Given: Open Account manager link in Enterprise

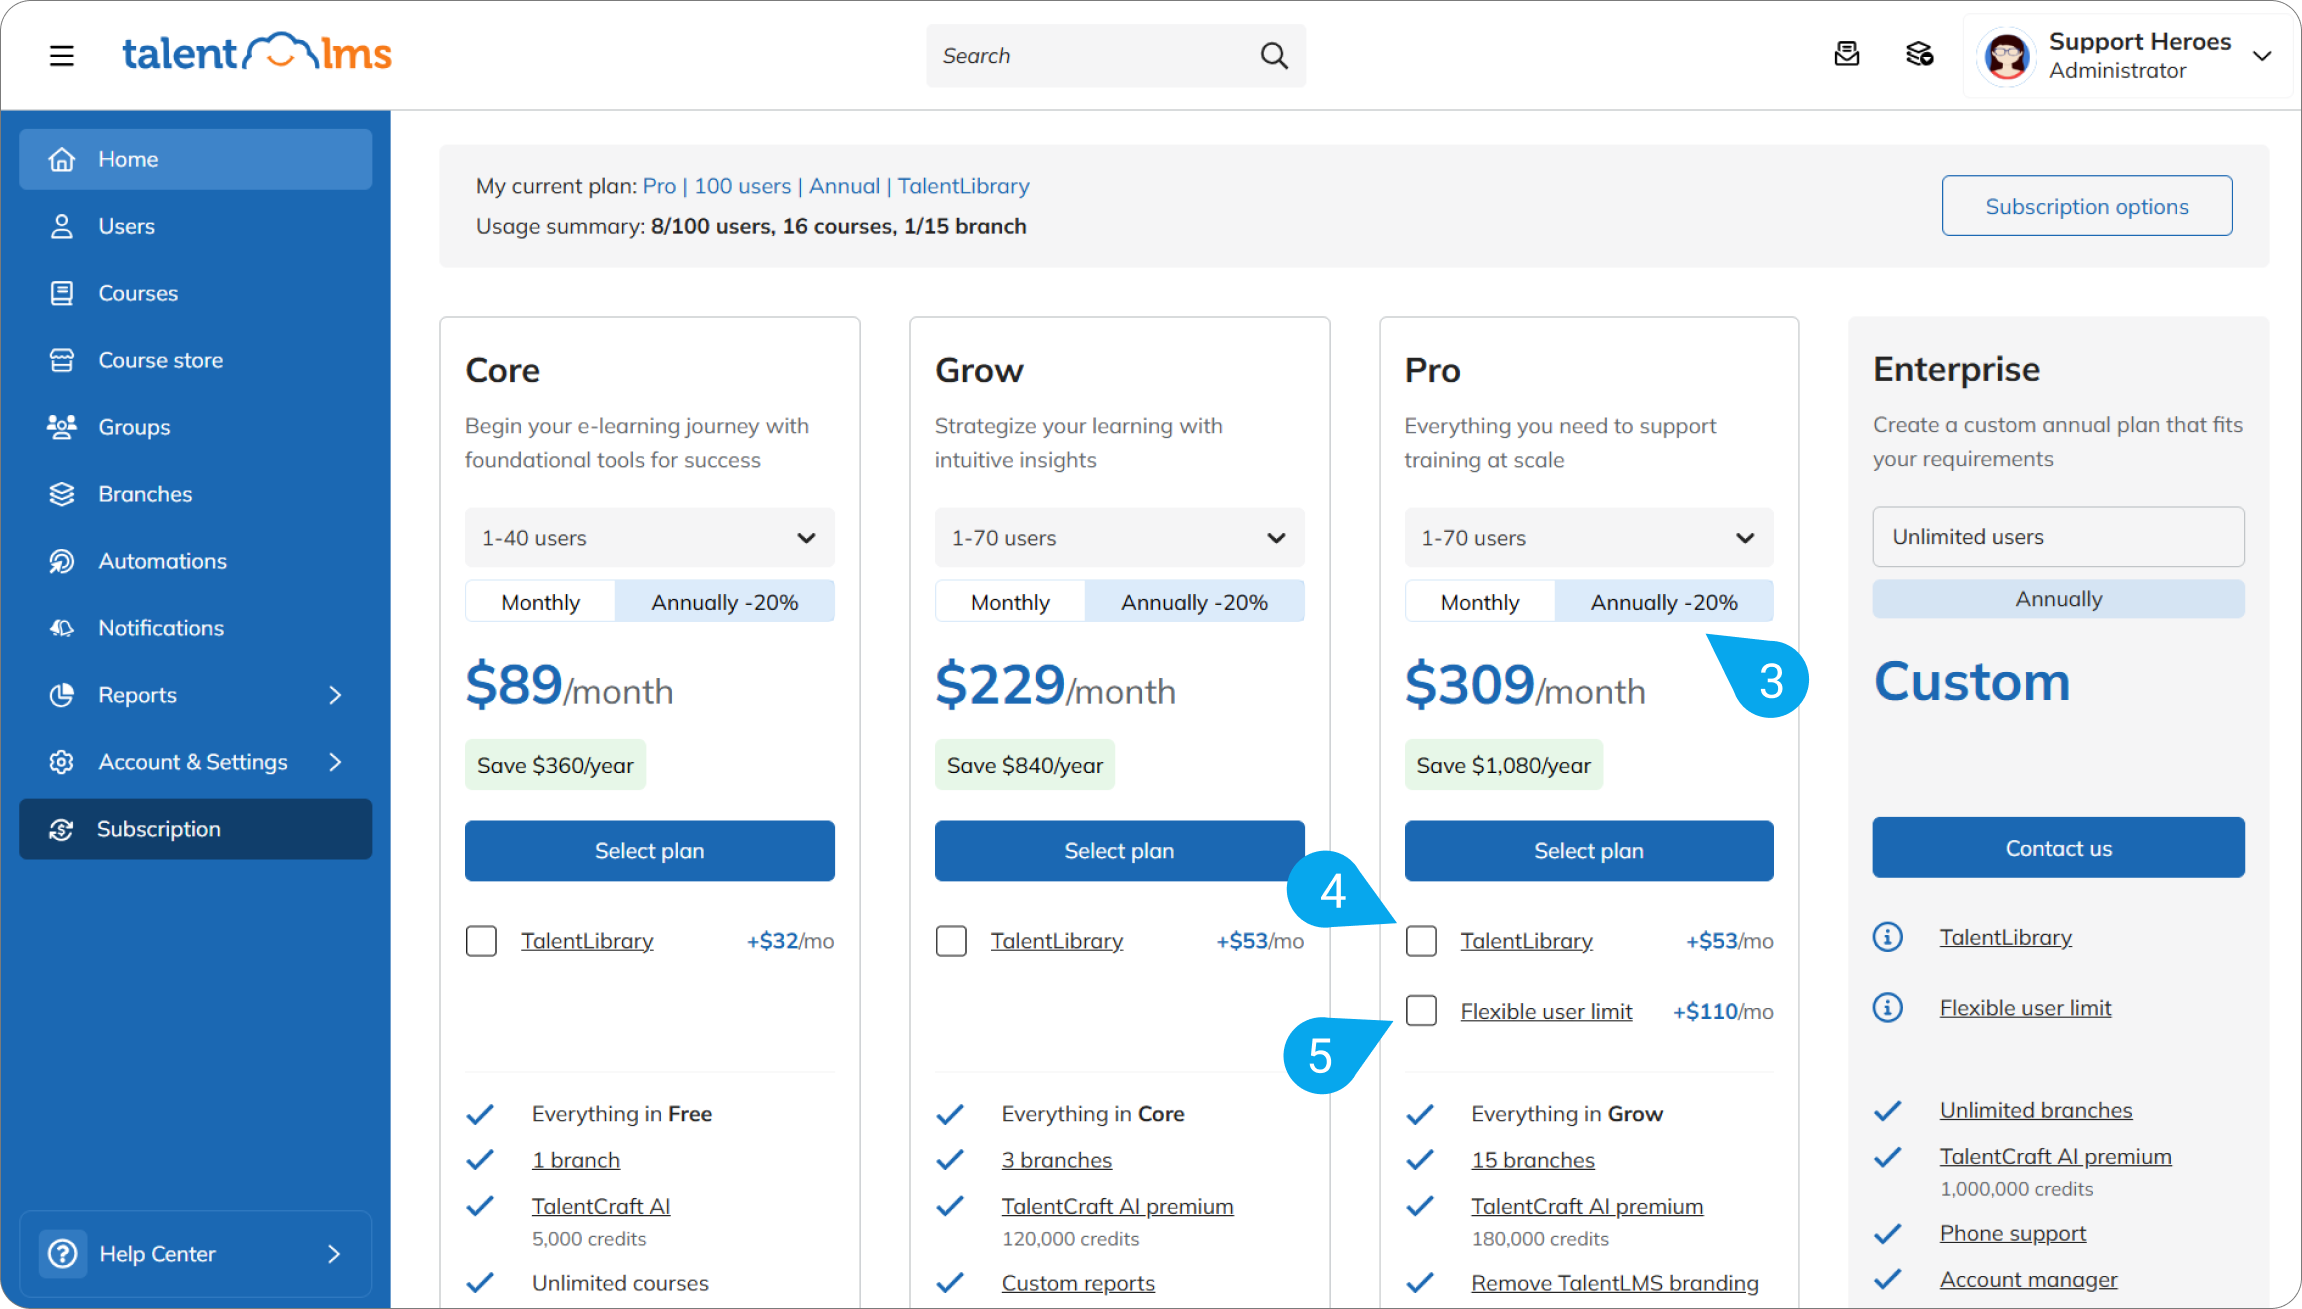Looking at the screenshot, I should pos(2028,1280).
